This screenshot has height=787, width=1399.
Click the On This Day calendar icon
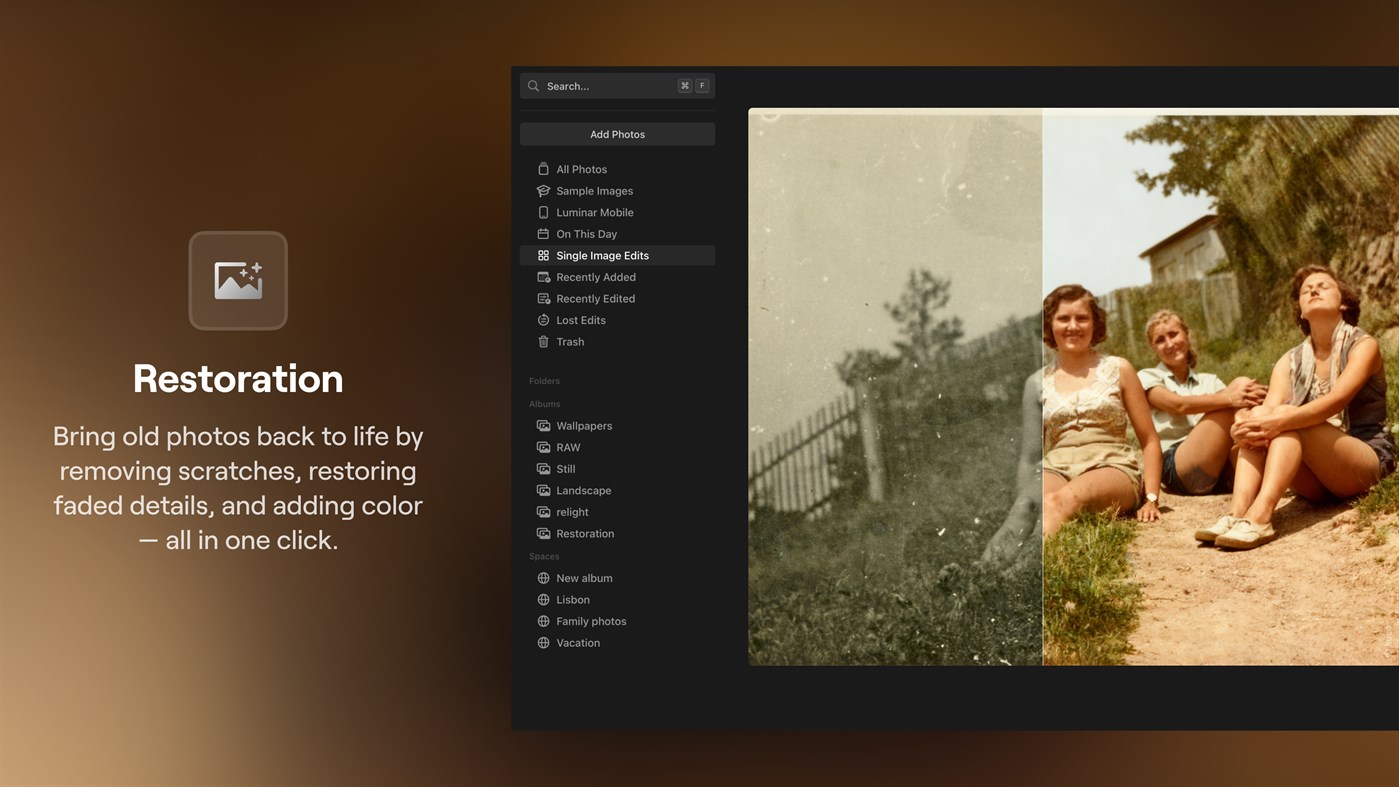pos(543,234)
